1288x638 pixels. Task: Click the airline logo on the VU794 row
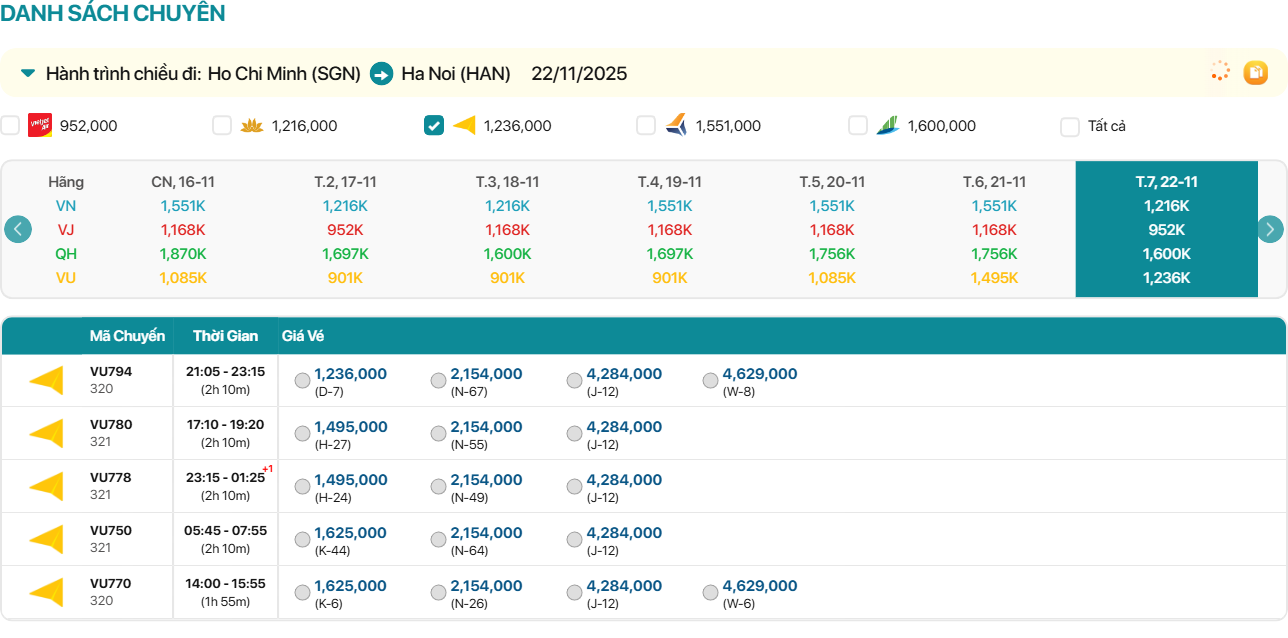pos(46,381)
